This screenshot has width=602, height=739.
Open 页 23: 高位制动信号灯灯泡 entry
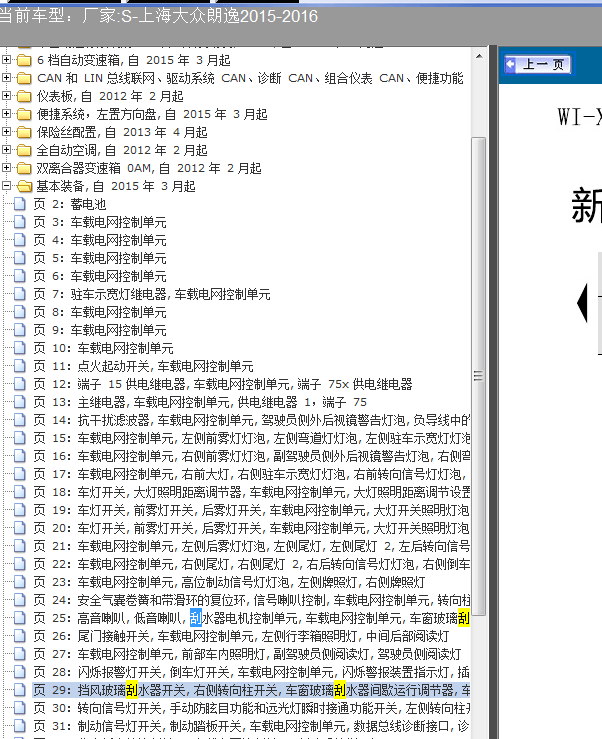(229, 582)
